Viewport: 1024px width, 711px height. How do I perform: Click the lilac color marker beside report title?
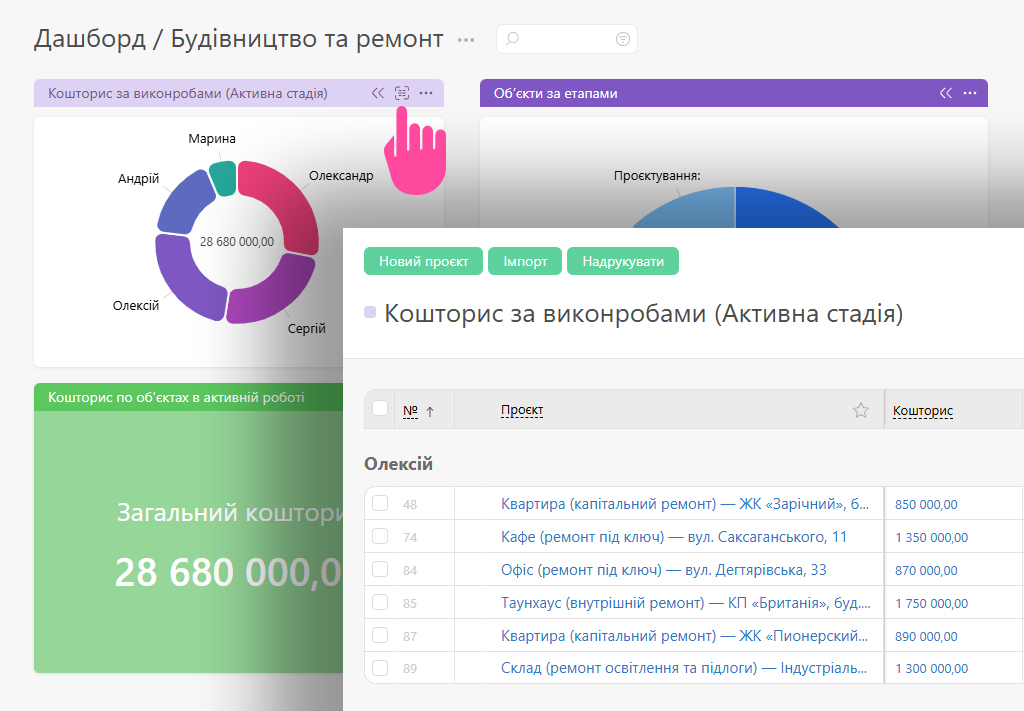pos(370,312)
